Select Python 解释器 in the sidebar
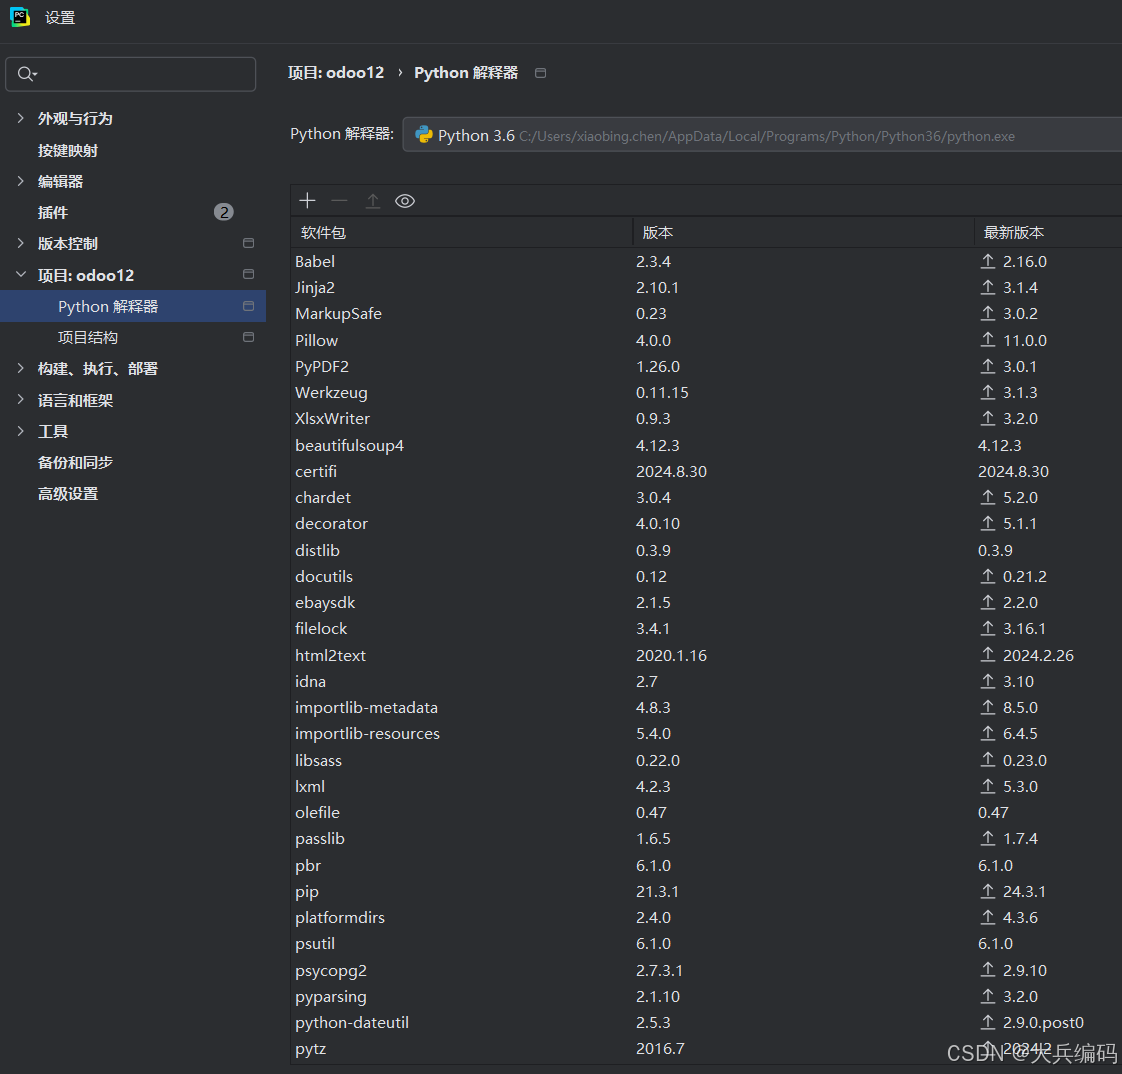Viewport: 1122px width, 1074px height. click(x=133, y=306)
